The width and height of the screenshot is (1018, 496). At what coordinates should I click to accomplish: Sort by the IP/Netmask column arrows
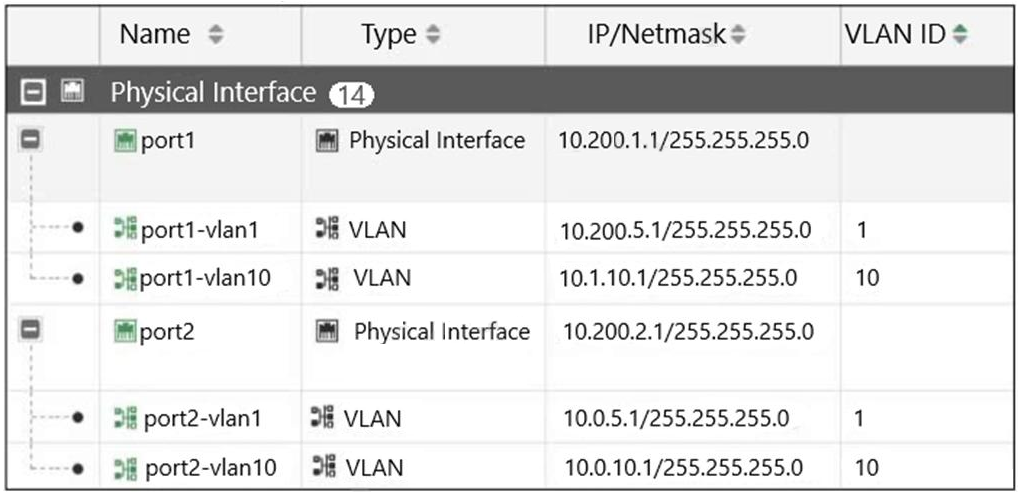(738, 36)
